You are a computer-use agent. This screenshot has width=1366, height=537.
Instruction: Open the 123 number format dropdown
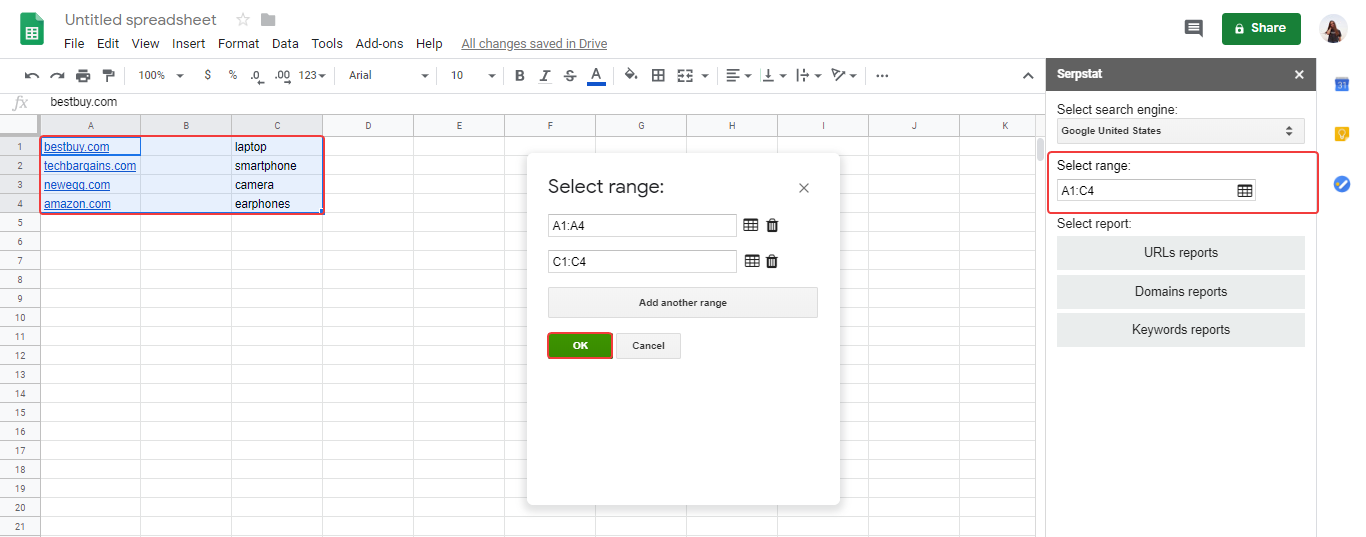[x=312, y=76]
